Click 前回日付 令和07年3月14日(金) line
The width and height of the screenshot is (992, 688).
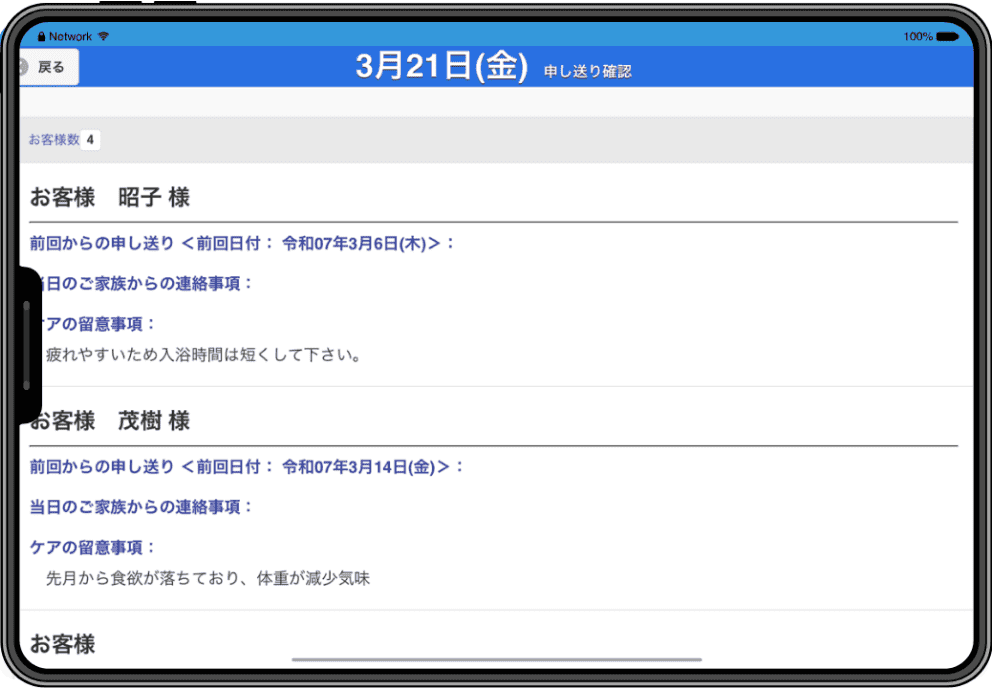click(247, 467)
